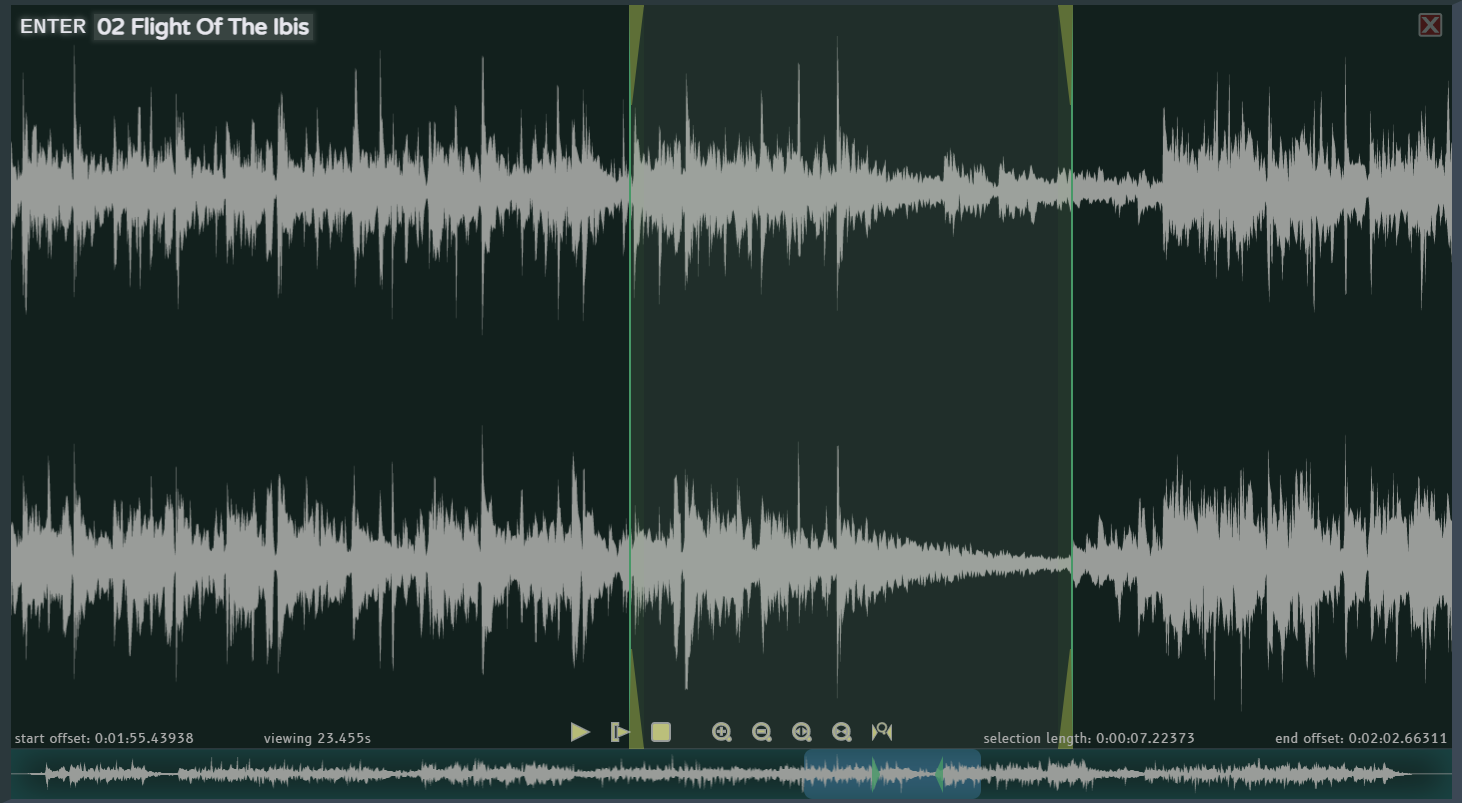The image size is (1462, 803).
Task: Zoom out of the waveform
Action: 762,732
